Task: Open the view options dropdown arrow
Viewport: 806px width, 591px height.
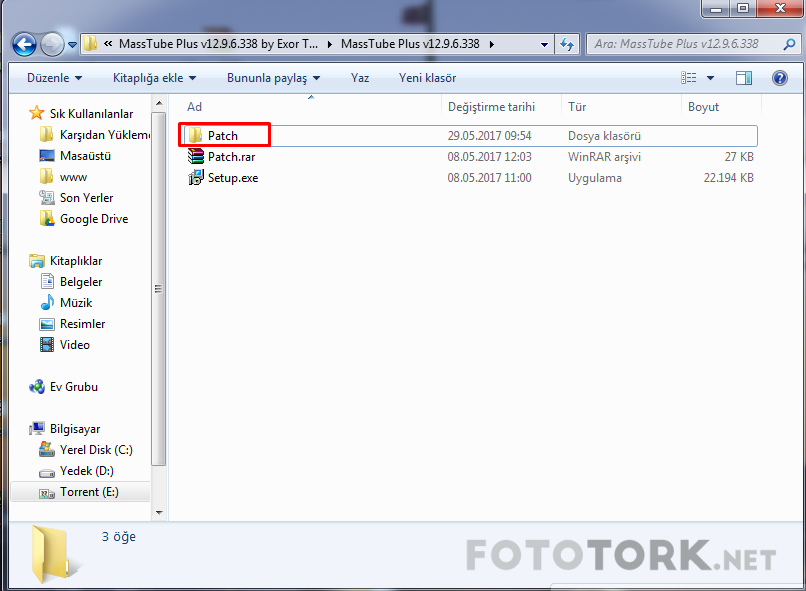Action: (x=710, y=78)
